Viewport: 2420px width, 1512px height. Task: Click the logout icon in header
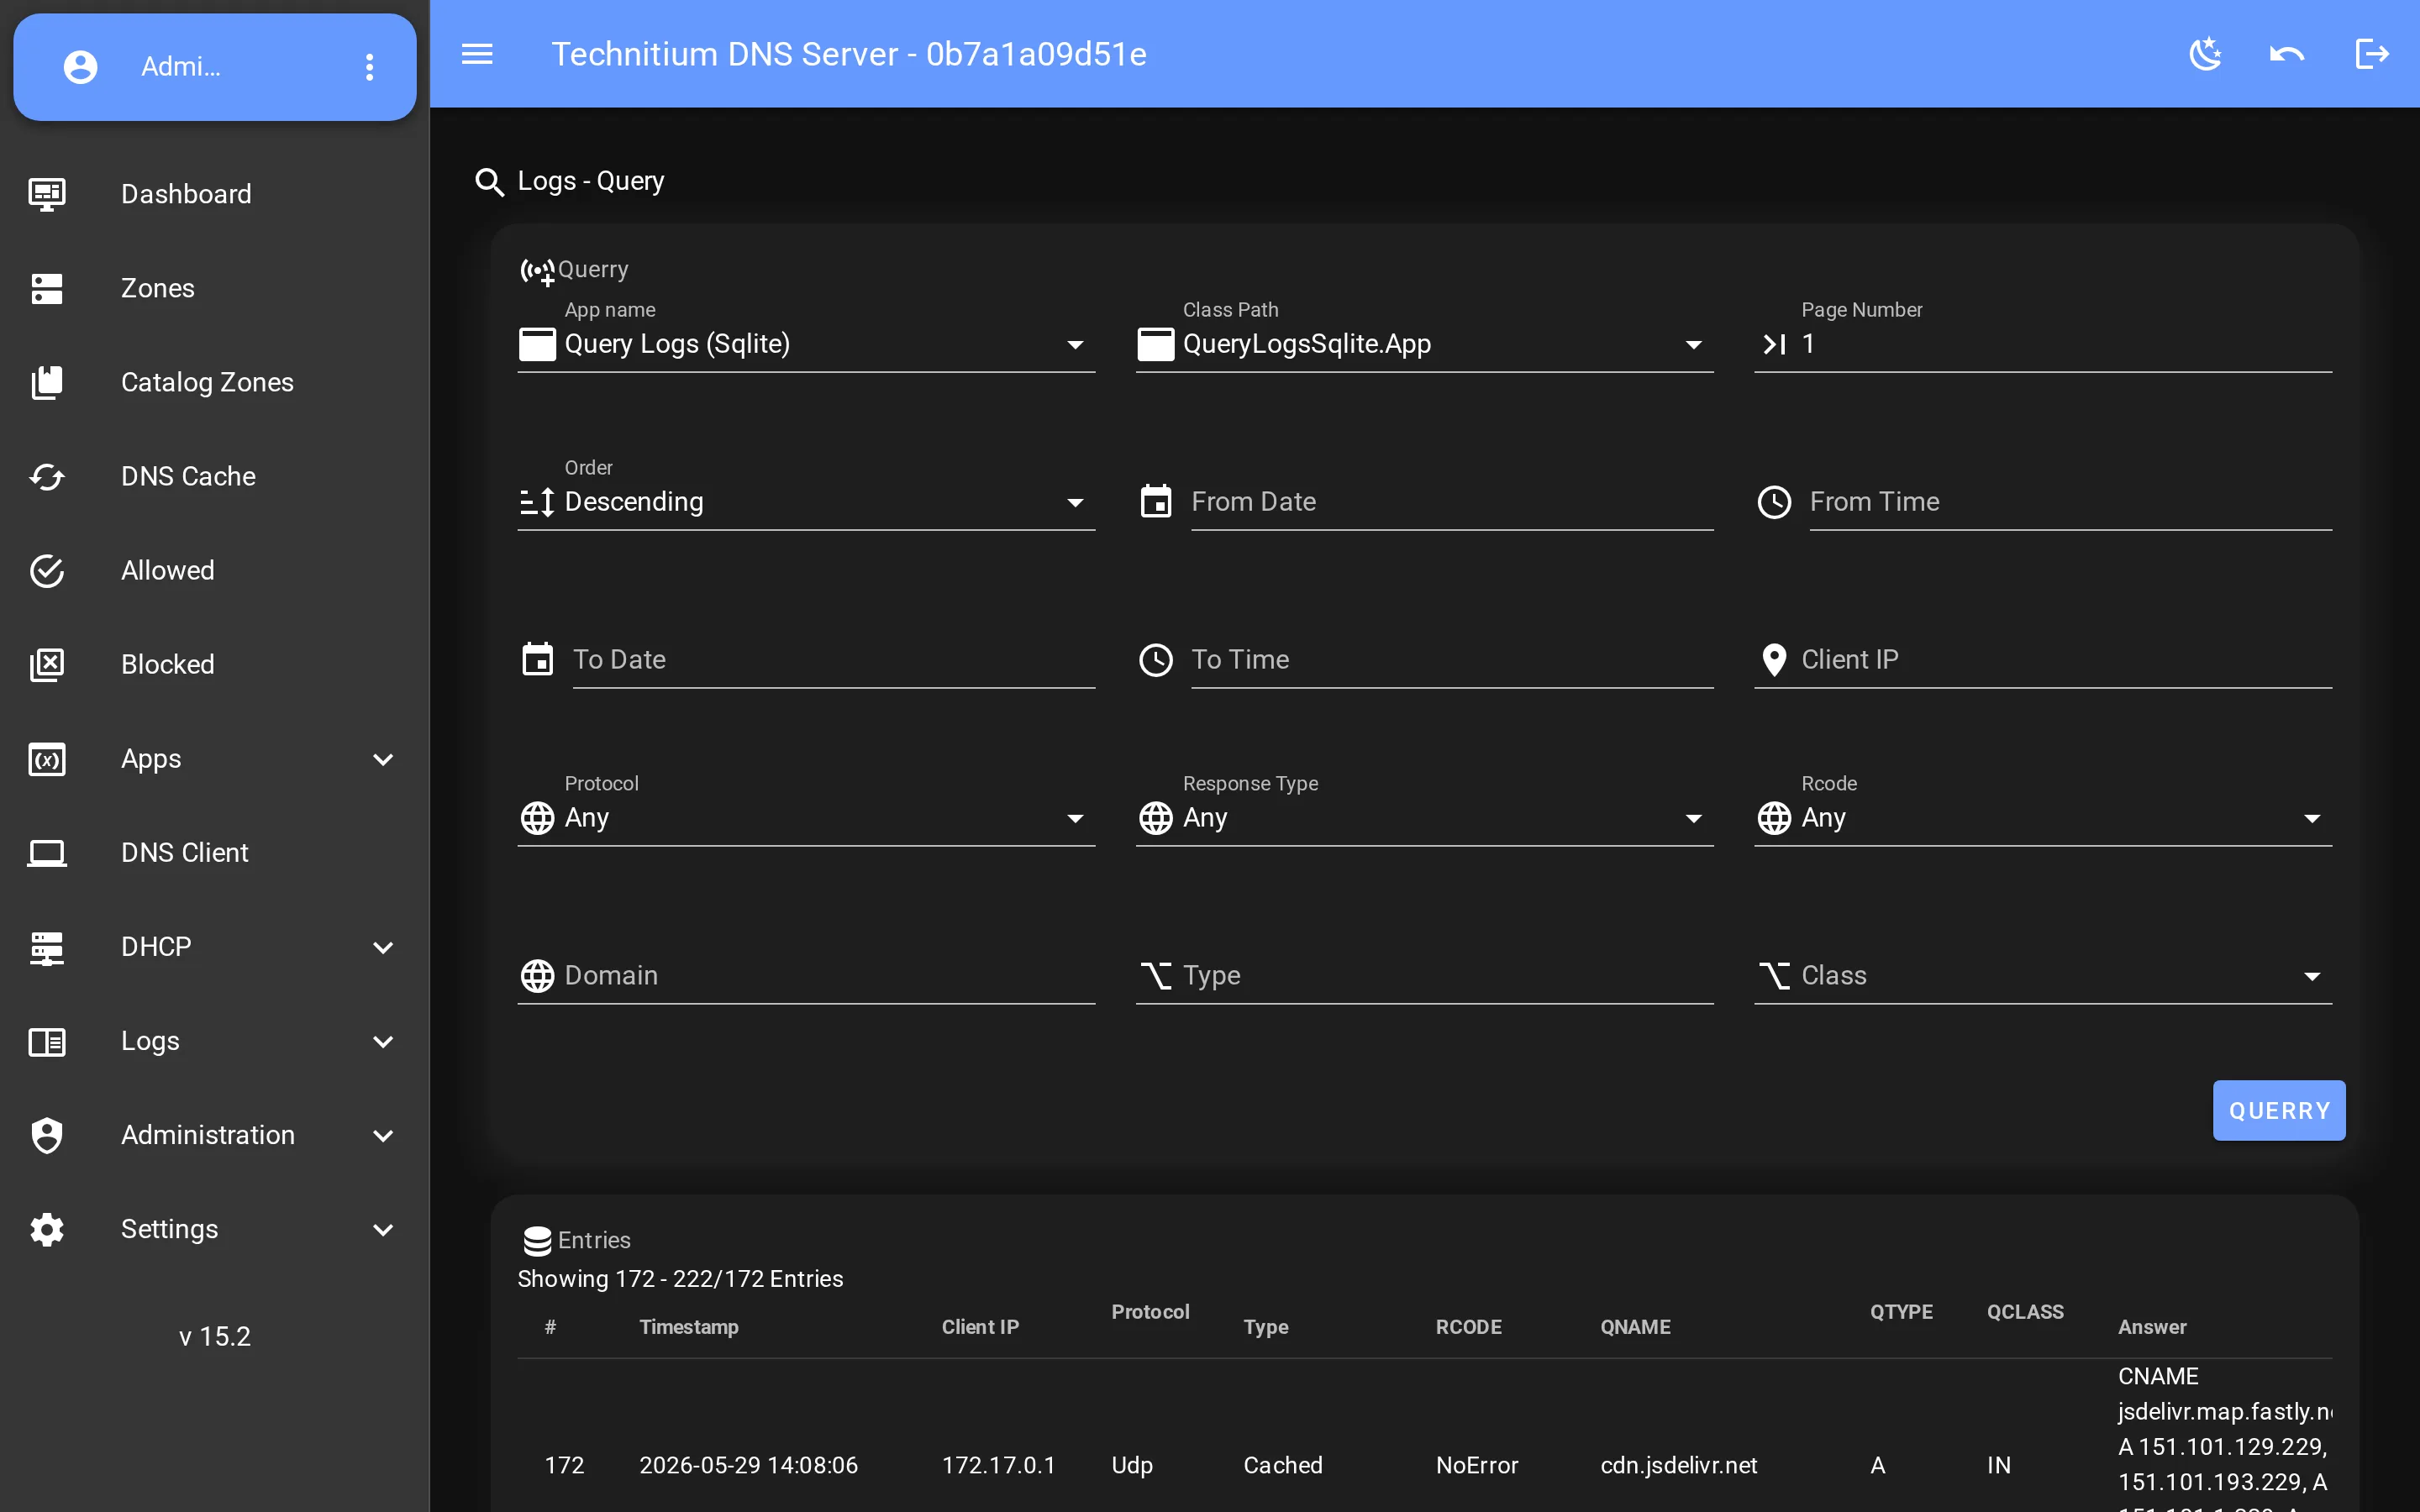(2371, 54)
